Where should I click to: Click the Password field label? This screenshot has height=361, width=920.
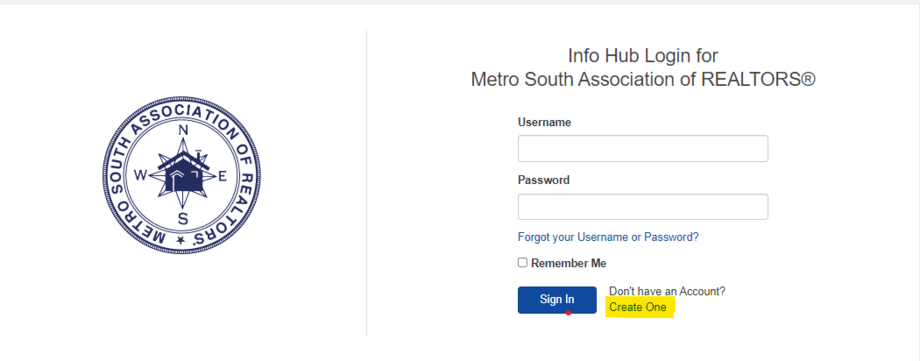tap(543, 180)
